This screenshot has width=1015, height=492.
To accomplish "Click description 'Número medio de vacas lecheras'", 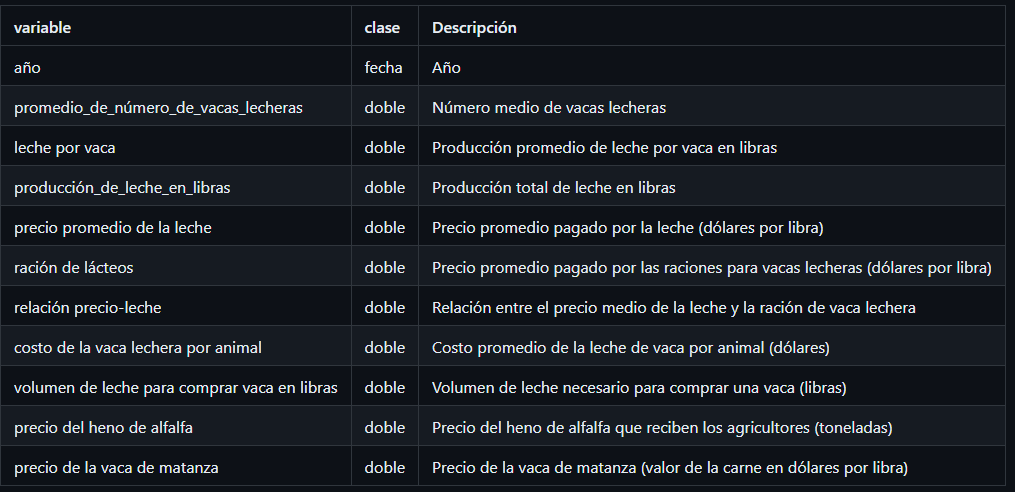I will (x=549, y=107).
